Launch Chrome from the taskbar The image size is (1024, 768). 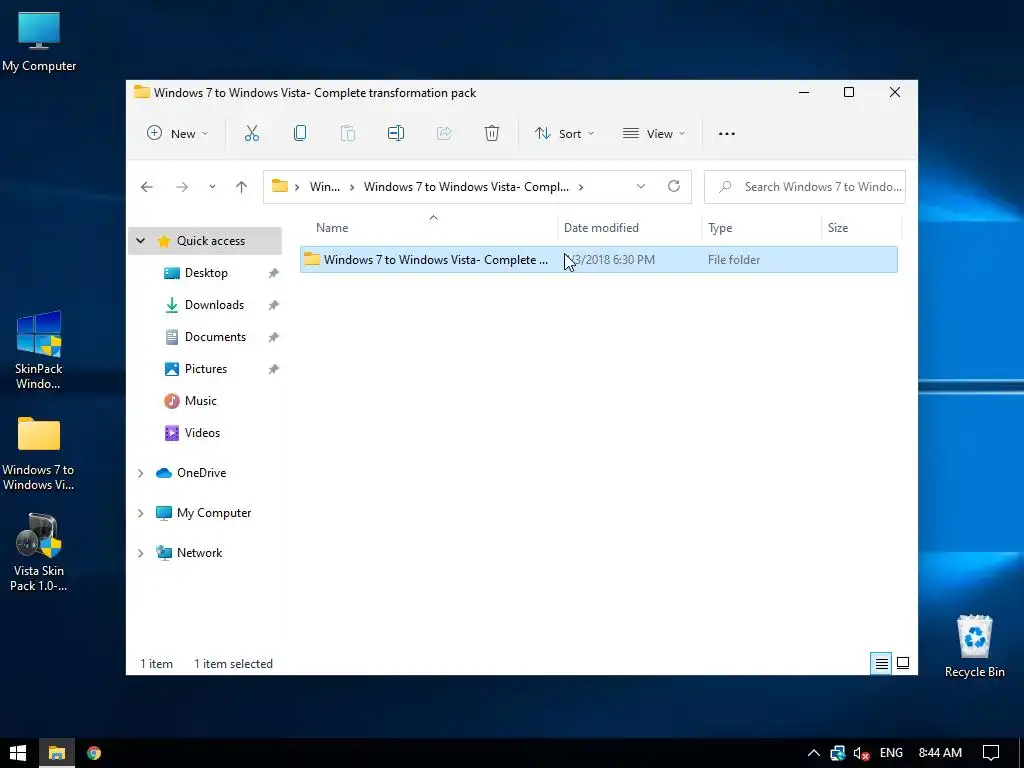[x=94, y=753]
